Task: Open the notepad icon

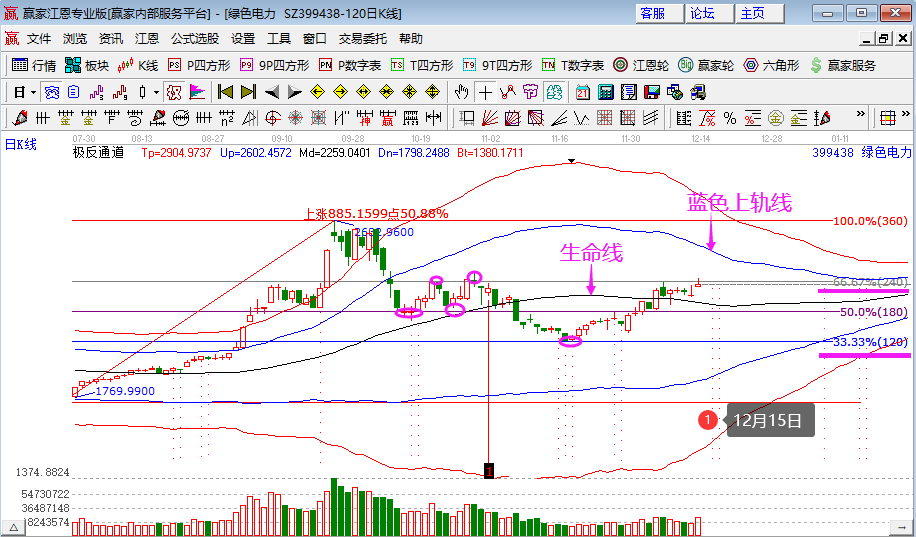Action: pos(629,92)
